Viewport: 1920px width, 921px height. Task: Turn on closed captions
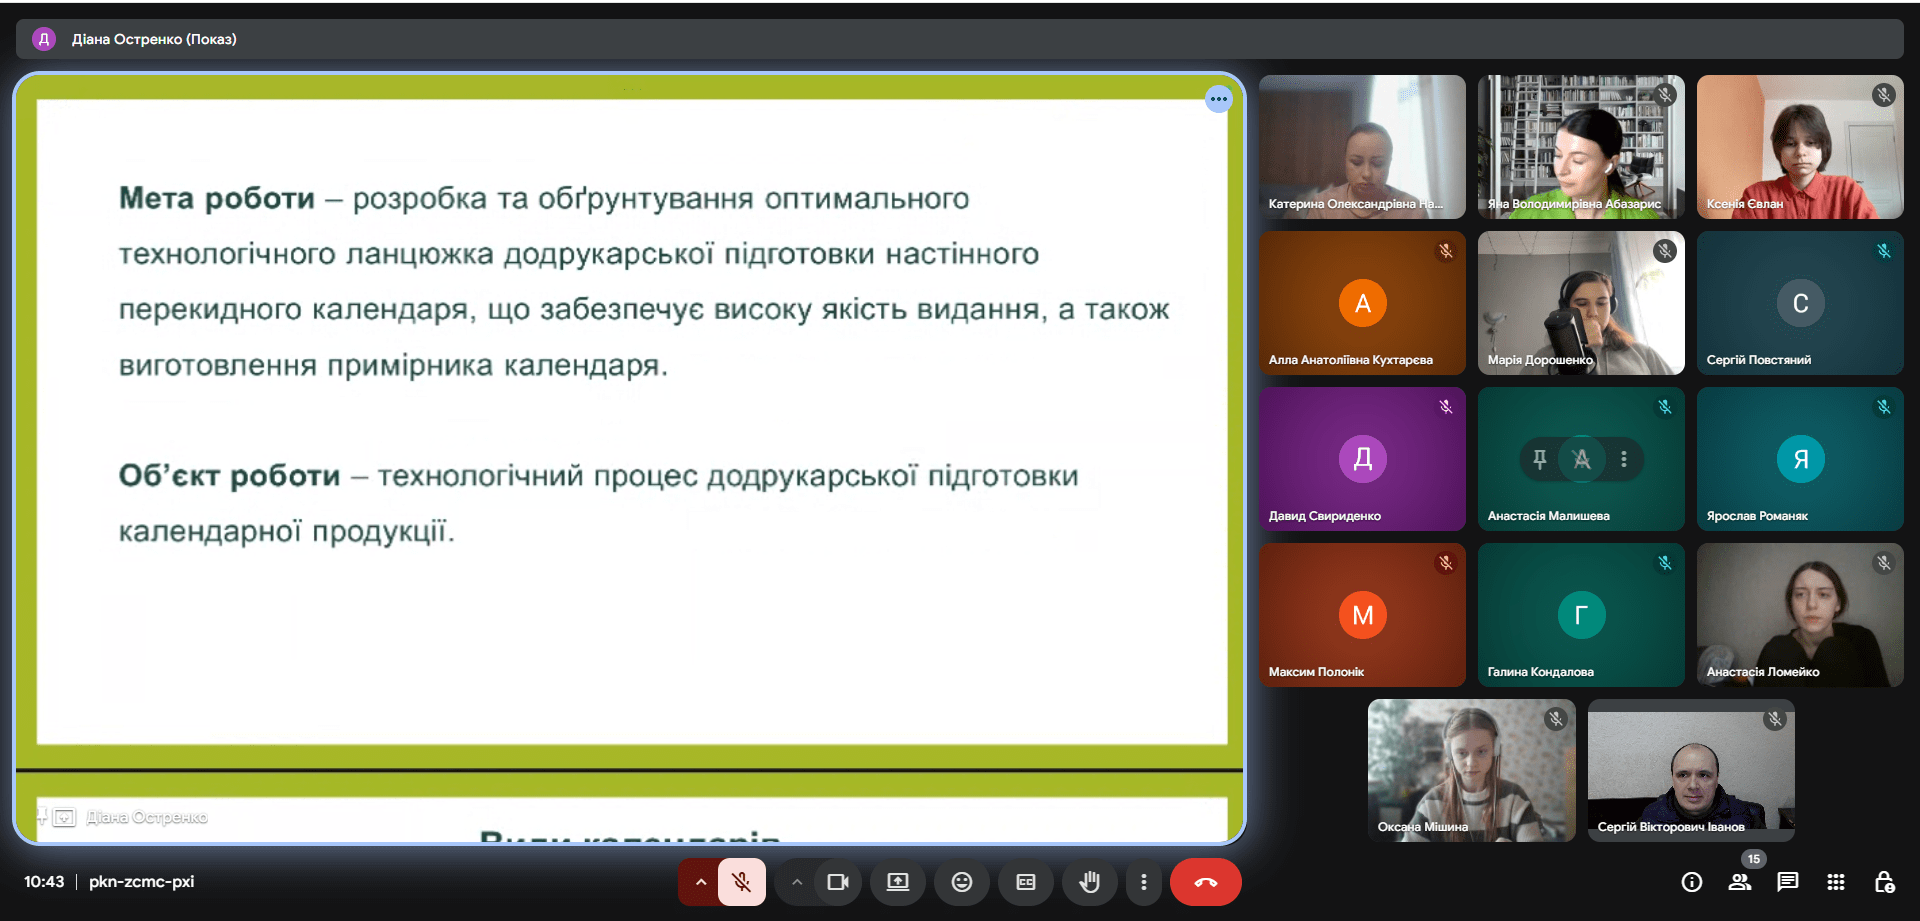pos(1026,882)
